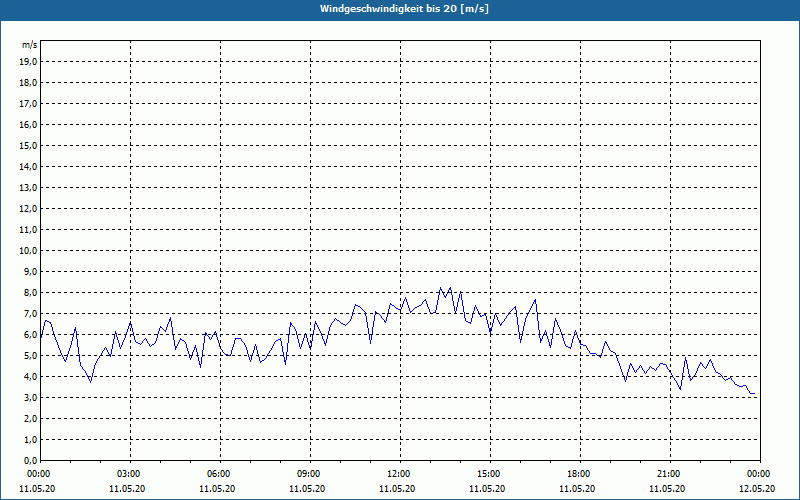Click the 11.05.20 date under 03:00

127,489
